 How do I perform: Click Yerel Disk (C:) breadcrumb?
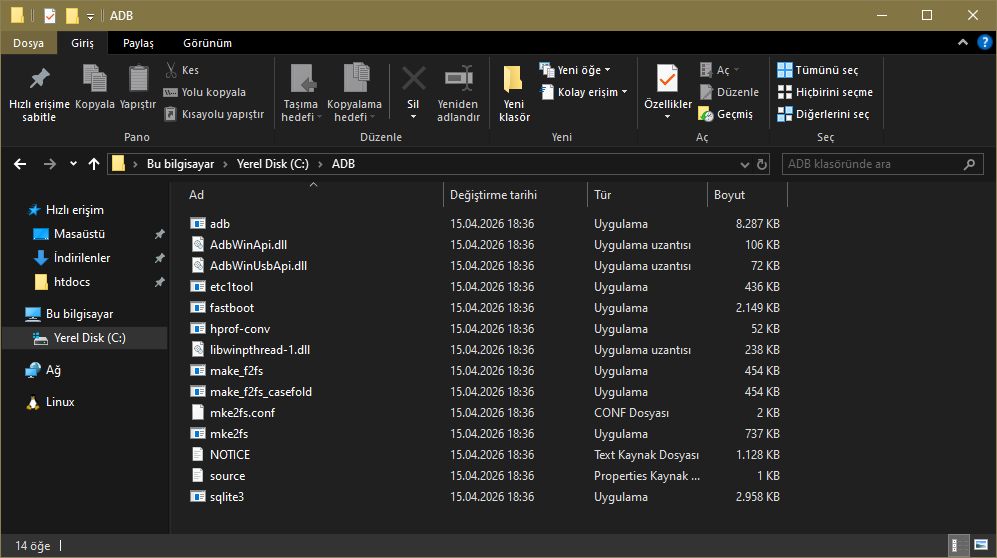[x=273, y=164]
